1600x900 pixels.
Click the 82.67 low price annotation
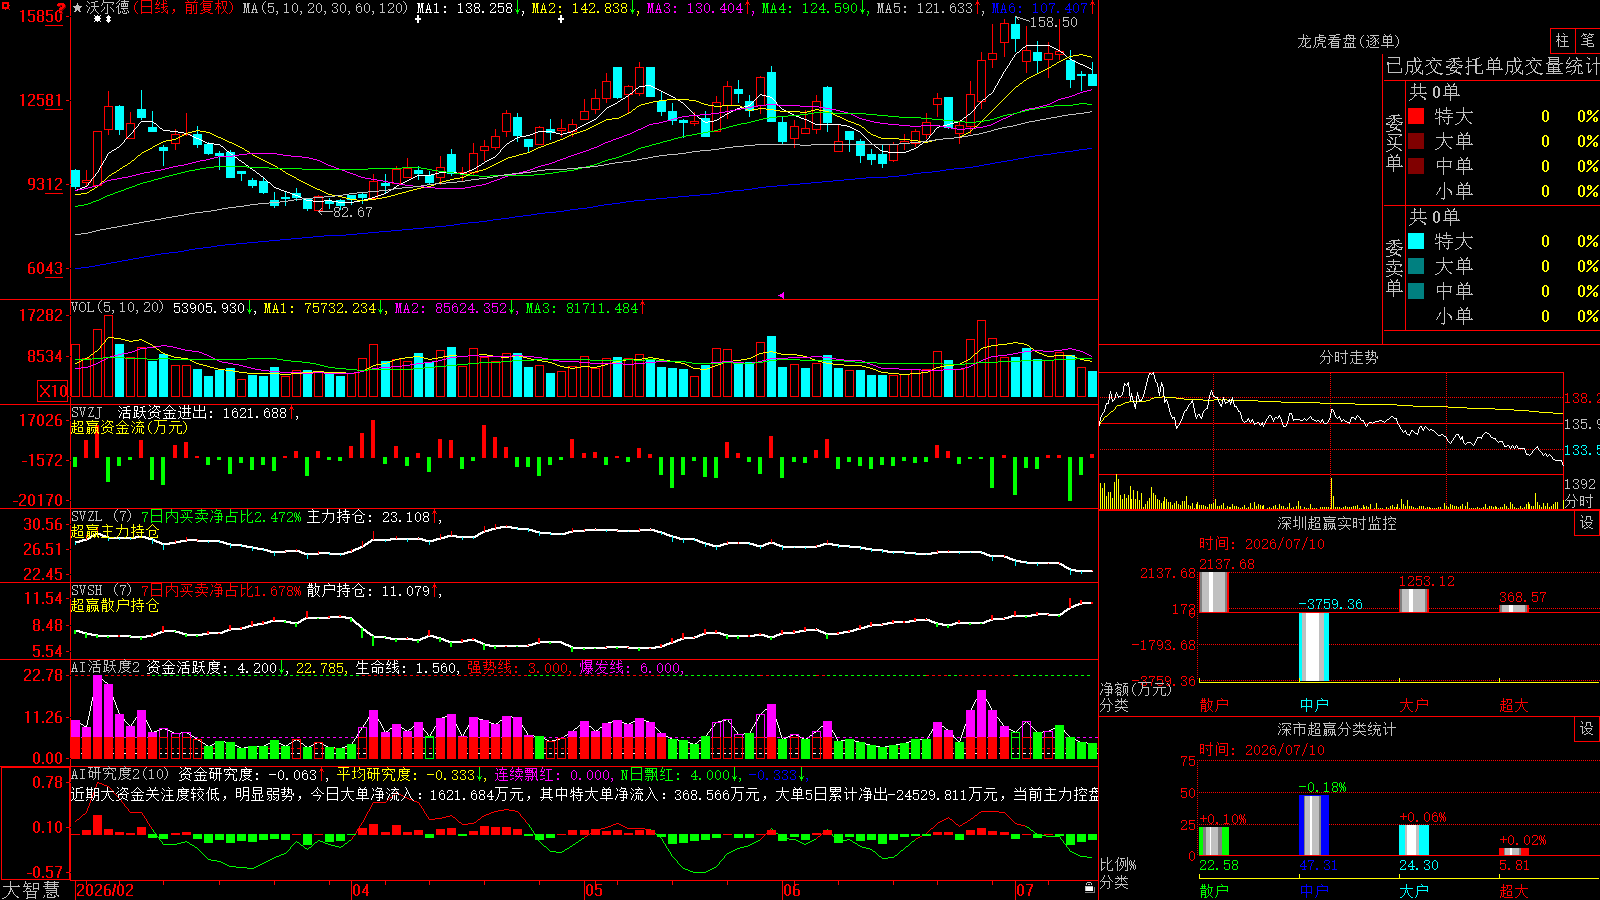click(x=352, y=212)
